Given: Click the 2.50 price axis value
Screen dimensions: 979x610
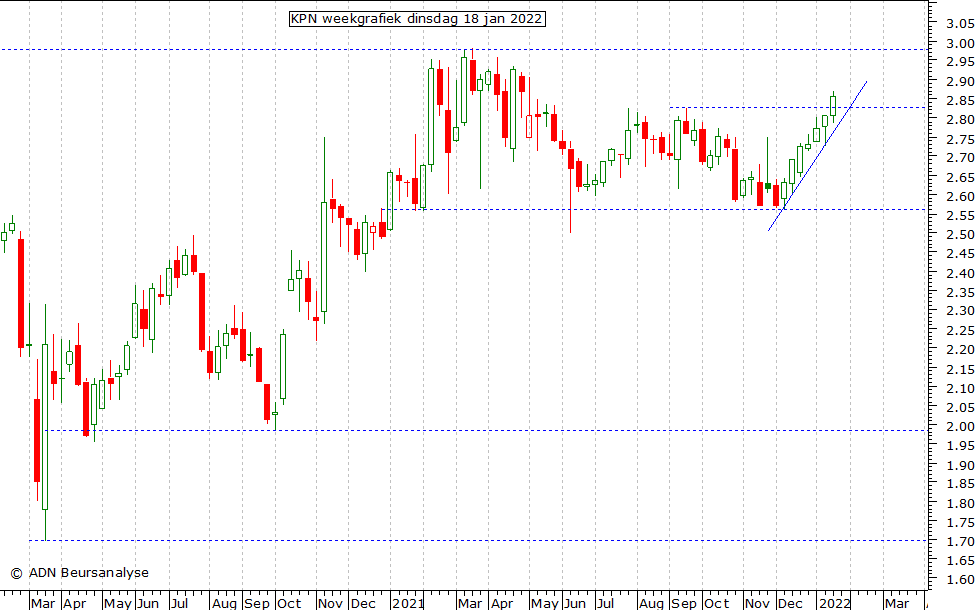Looking at the screenshot, I should (960, 234).
